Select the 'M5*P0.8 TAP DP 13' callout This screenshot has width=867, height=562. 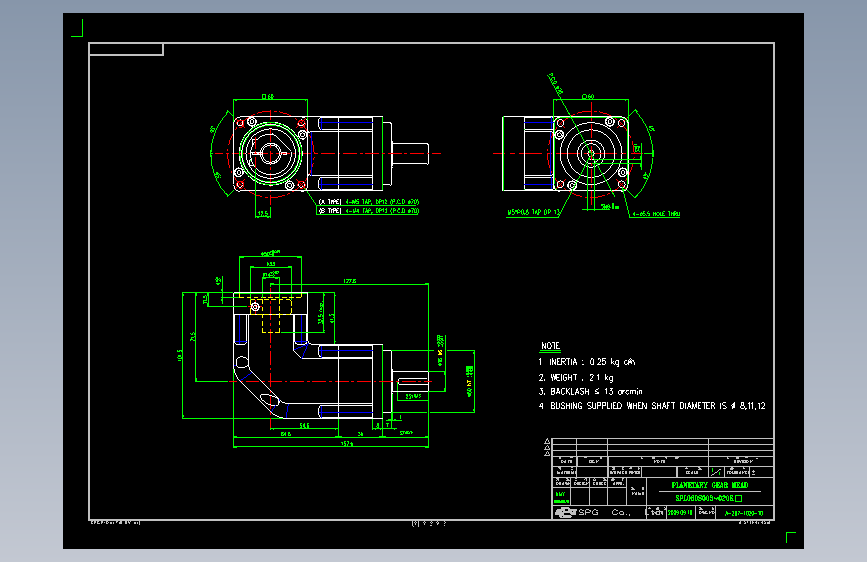coord(534,212)
